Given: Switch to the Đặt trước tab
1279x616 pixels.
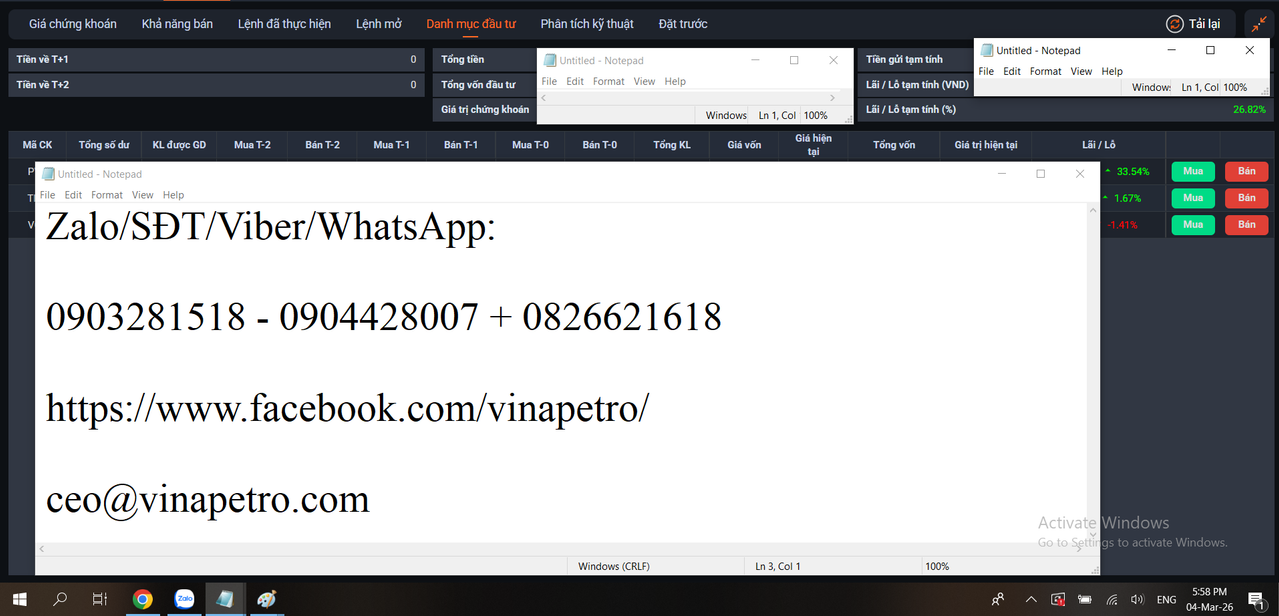Looking at the screenshot, I should click(x=683, y=24).
